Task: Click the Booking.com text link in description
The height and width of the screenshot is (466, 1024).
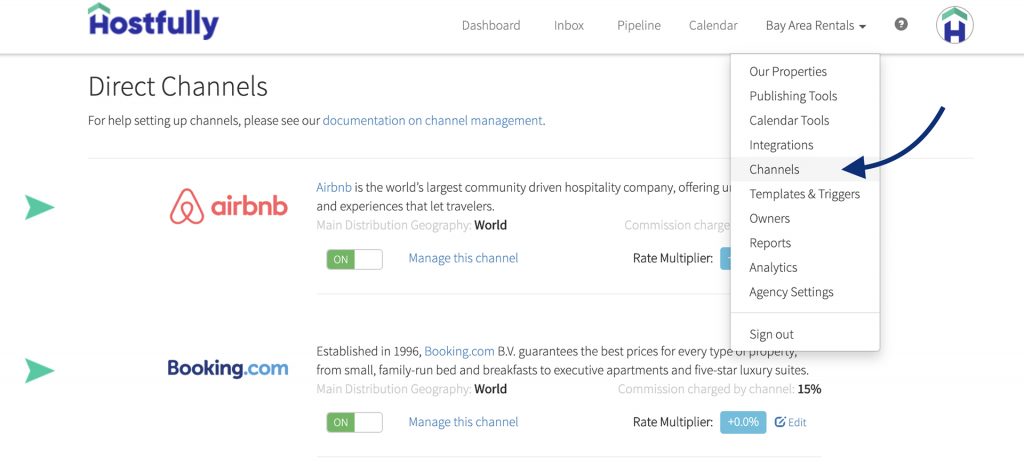Action: (459, 351)
